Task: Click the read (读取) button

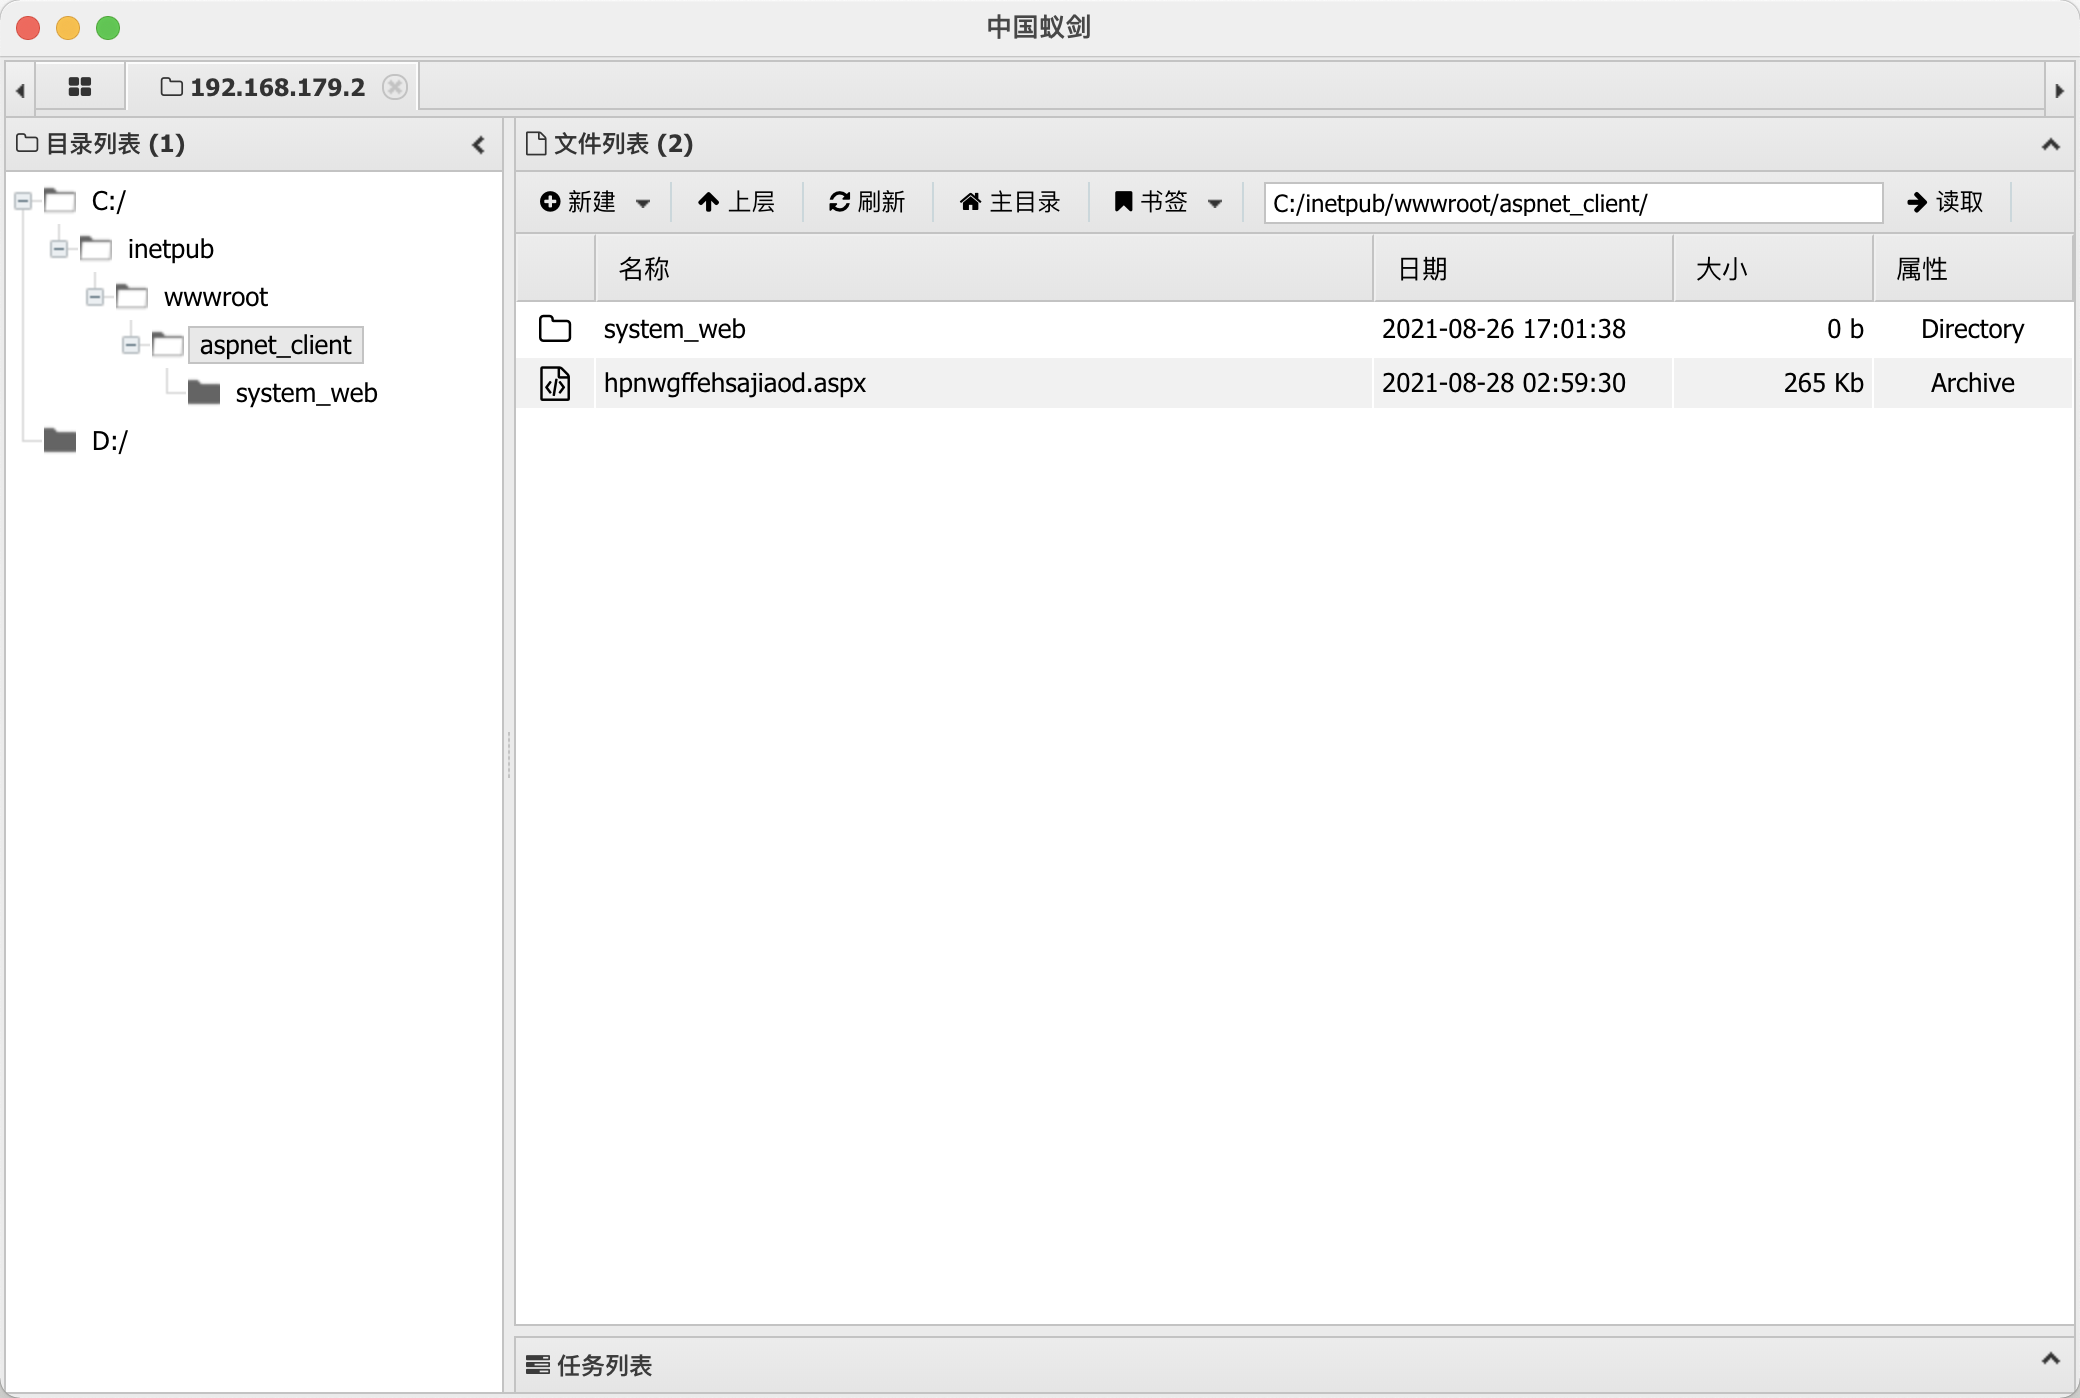Action: click(1945, 202)
